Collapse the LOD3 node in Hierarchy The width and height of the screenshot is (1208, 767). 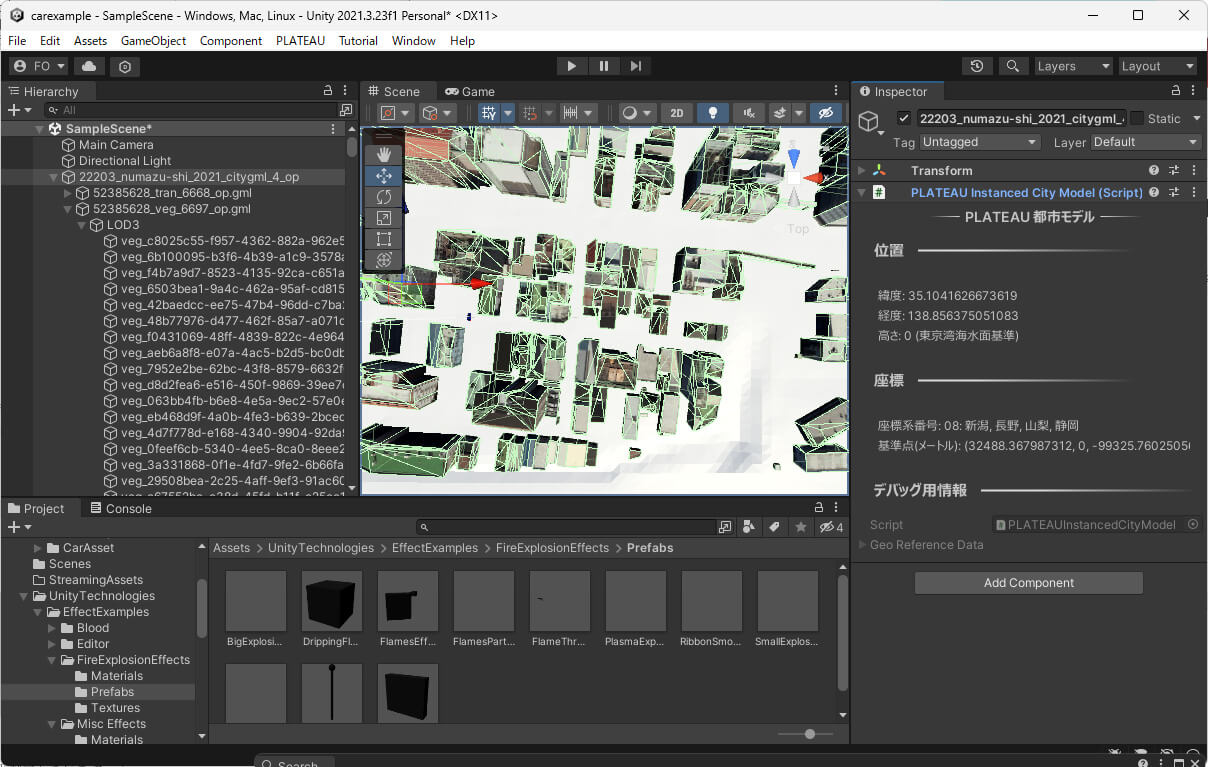(x=83, y=225)
